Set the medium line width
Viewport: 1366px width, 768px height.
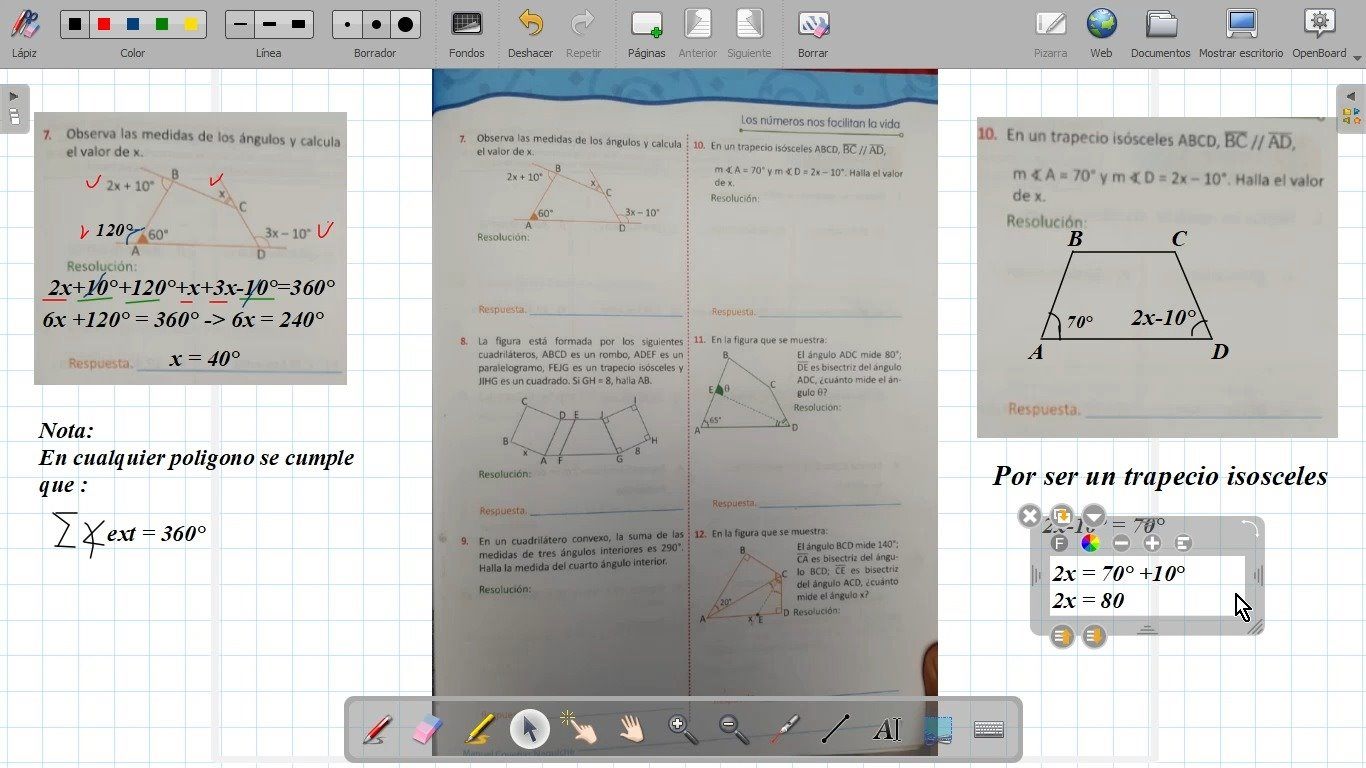pos(269,24)
